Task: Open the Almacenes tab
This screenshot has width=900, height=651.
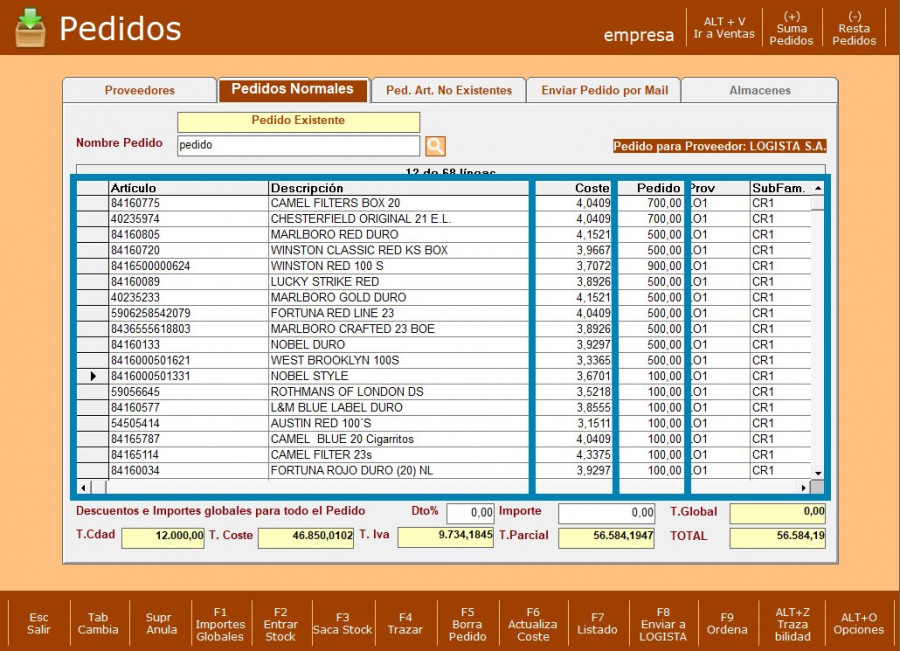Action: 759,90
